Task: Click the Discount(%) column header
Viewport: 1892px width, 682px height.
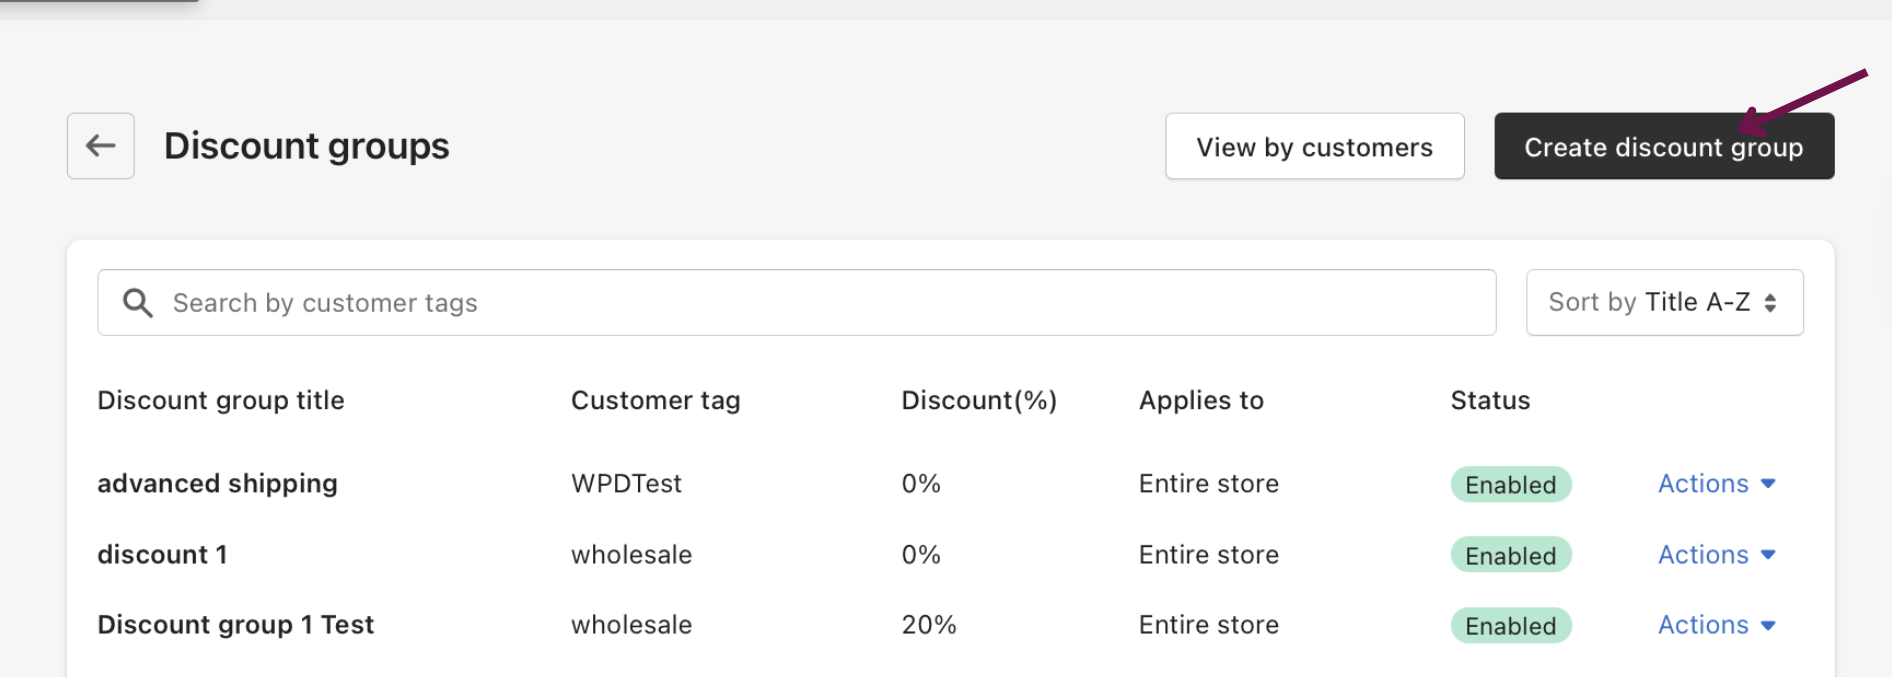Action: pyautogui.click(x=978, y=401)
